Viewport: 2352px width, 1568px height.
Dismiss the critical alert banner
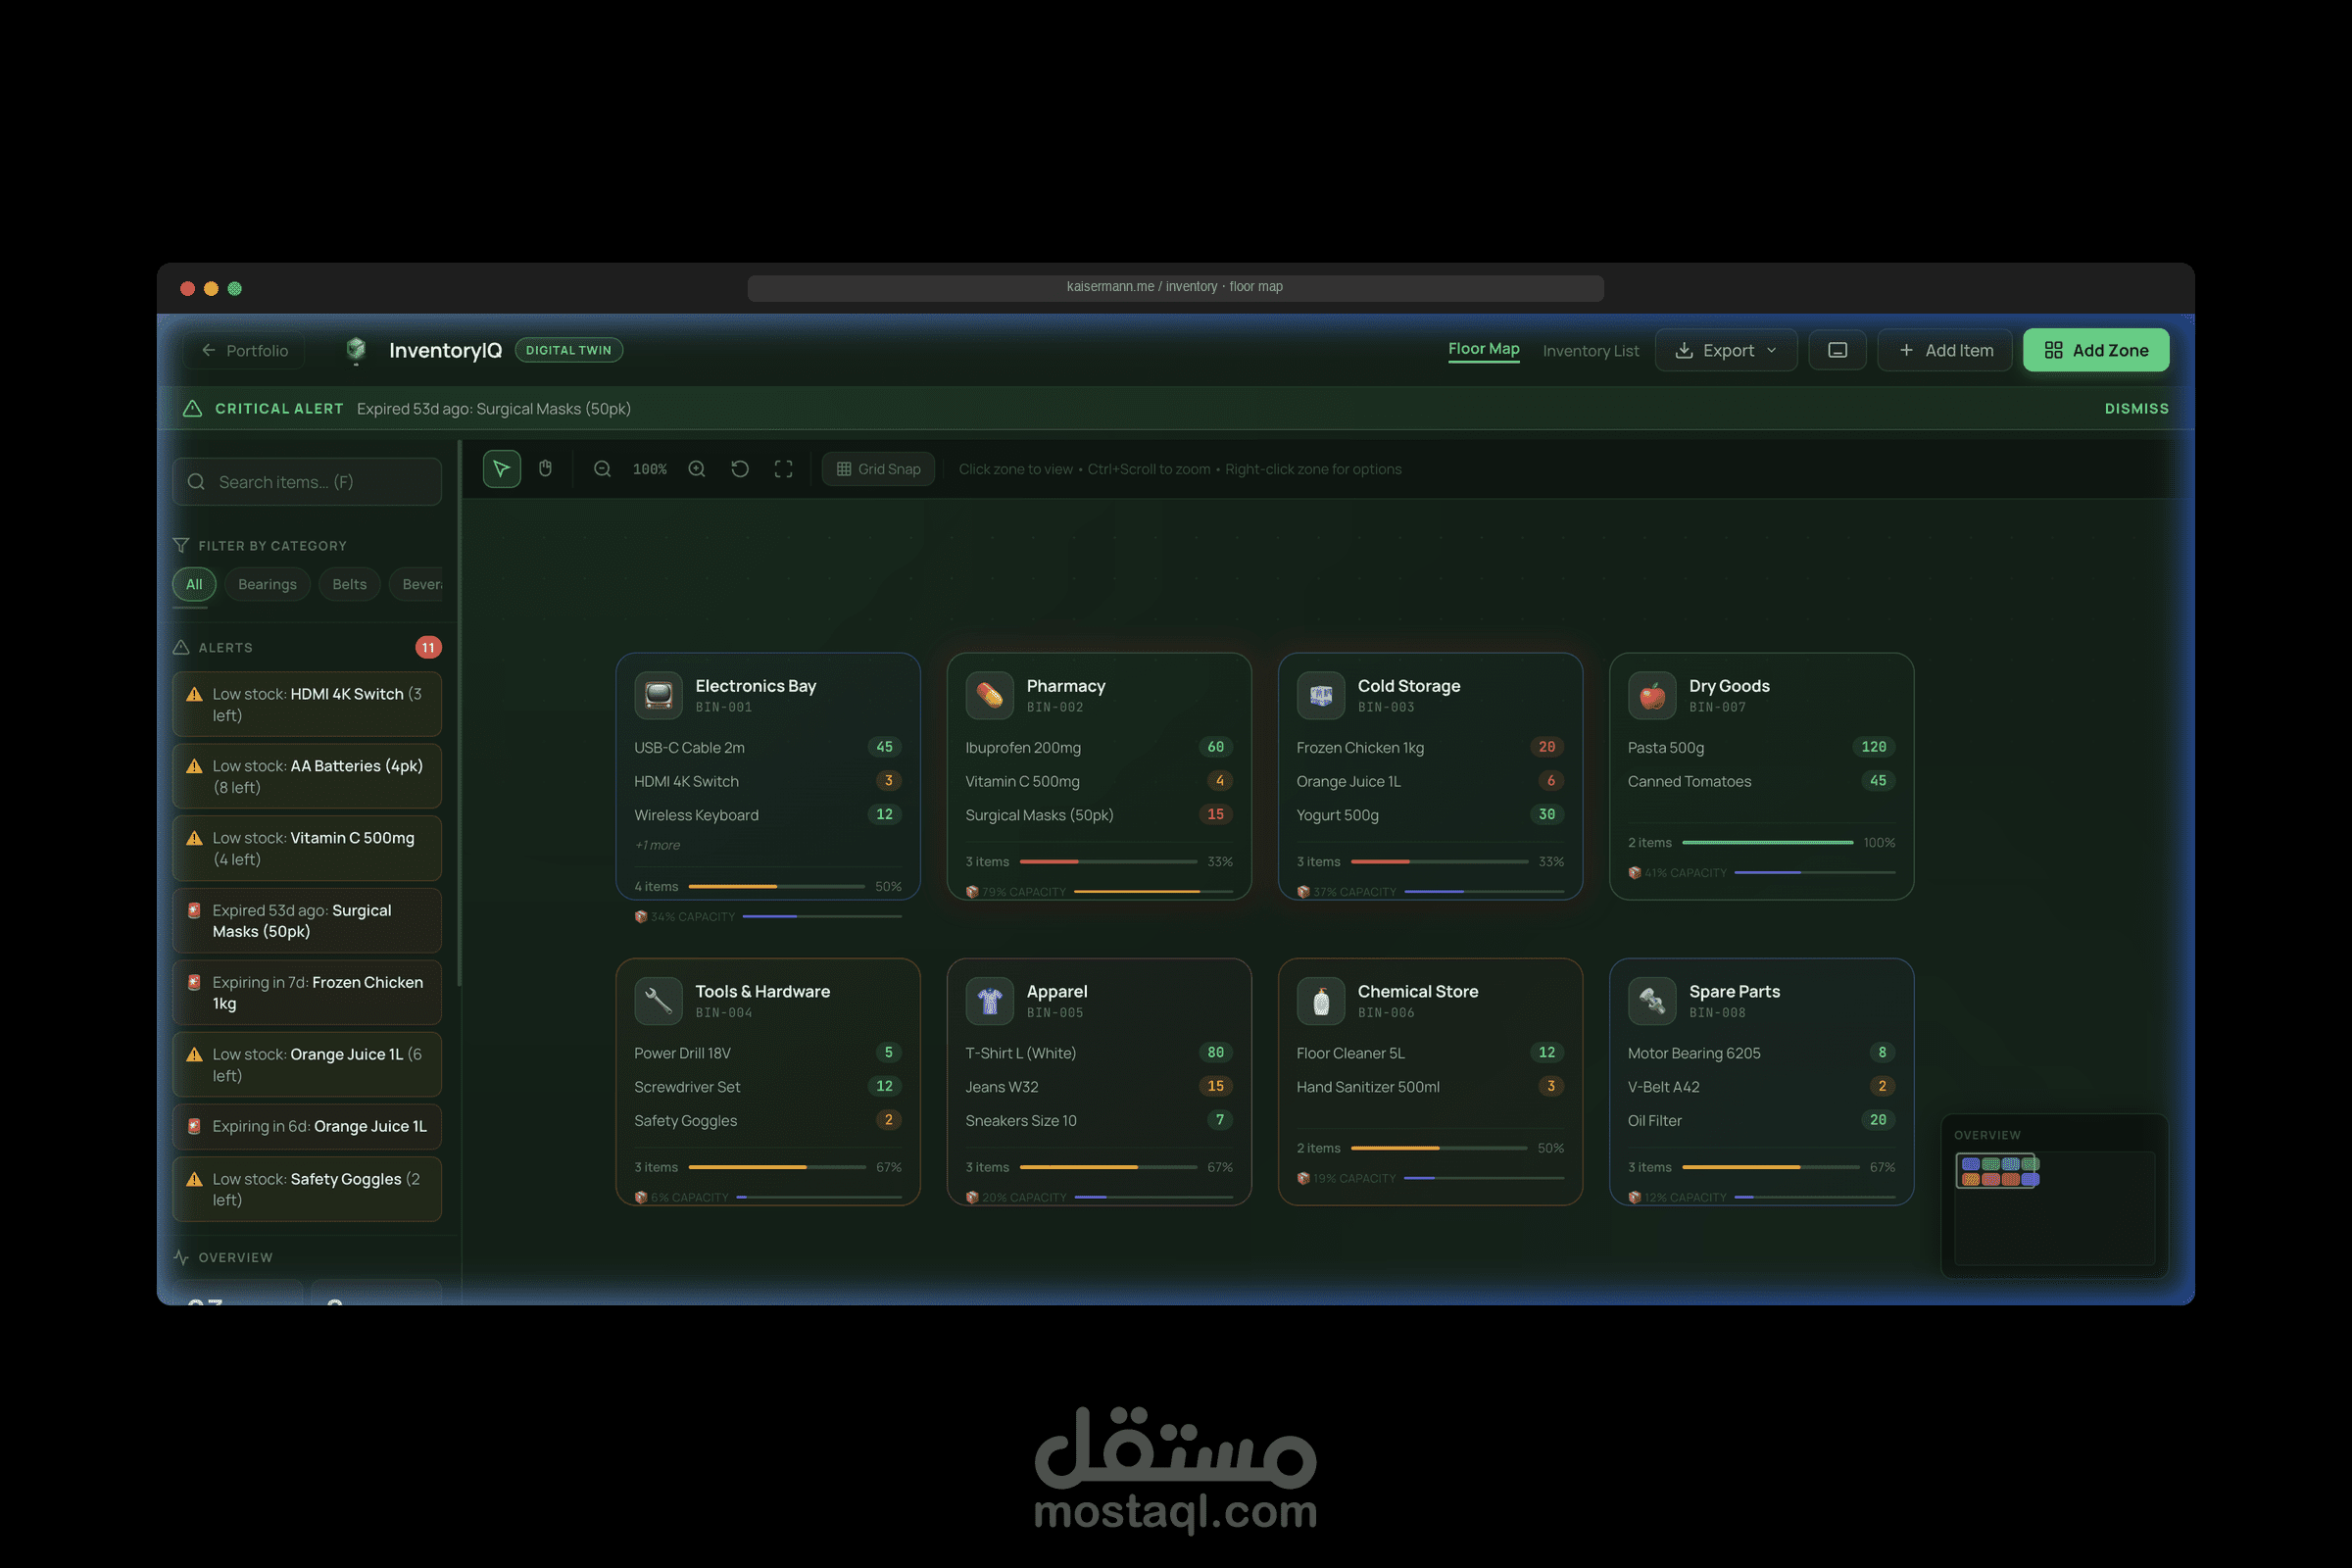[x=2136, y=409]
